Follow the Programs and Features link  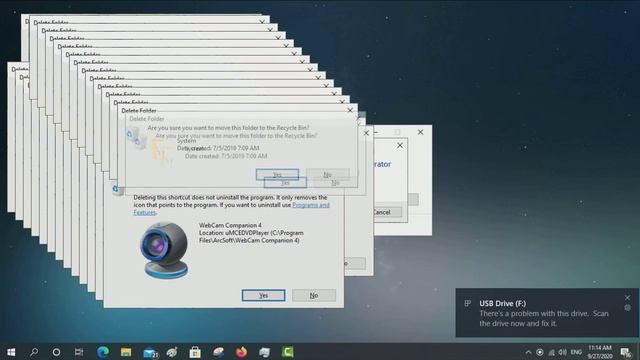[231, 209]
